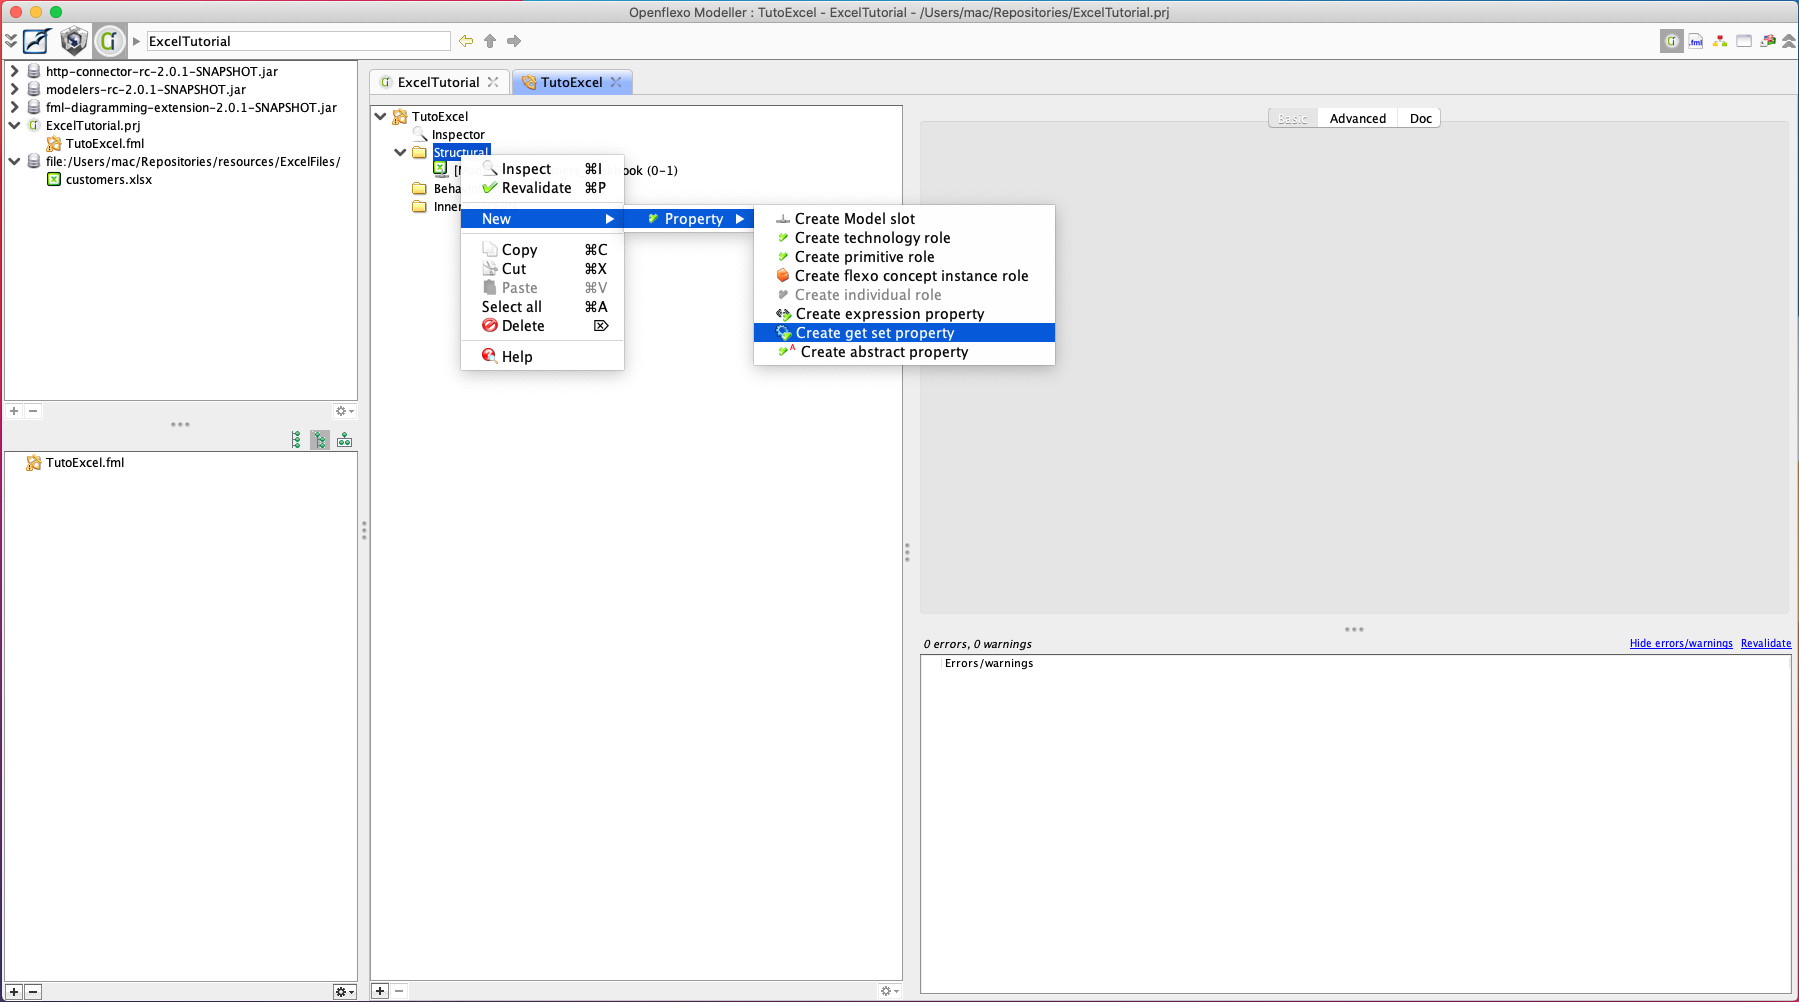Choose Create flexo concept instance role
1799x1002 pixels.
tap(904, 275)
